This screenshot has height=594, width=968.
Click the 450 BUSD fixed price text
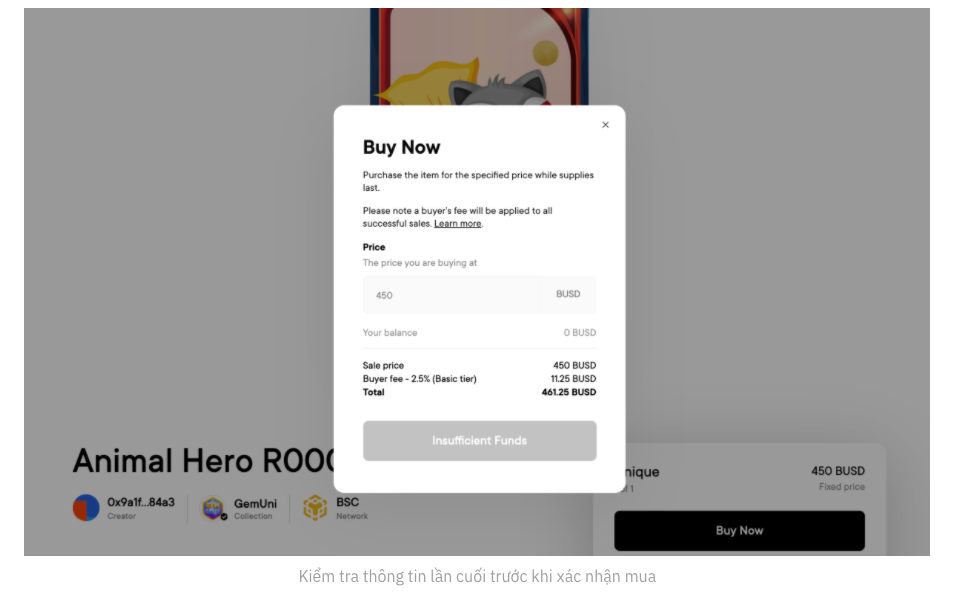[x=837, y=471]
